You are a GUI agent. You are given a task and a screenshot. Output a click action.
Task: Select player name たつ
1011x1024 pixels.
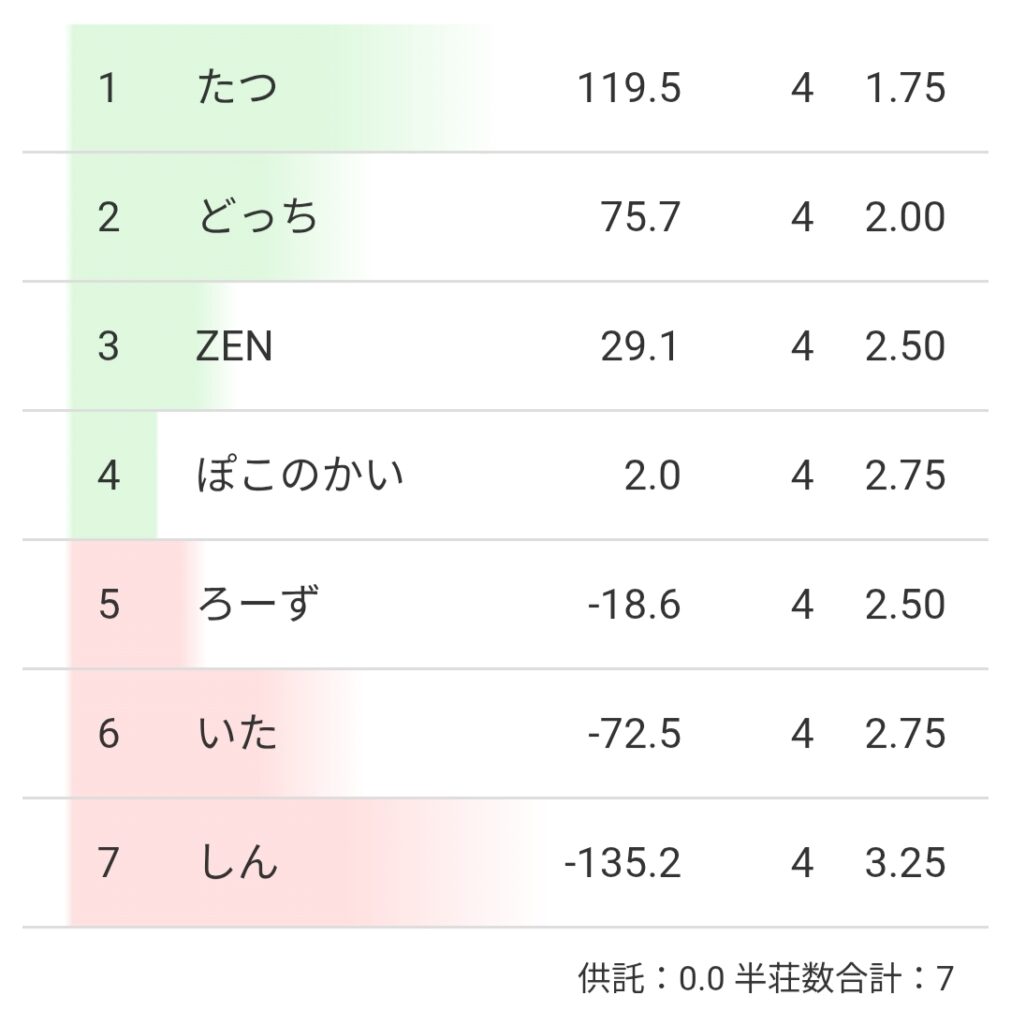(237, 88)
